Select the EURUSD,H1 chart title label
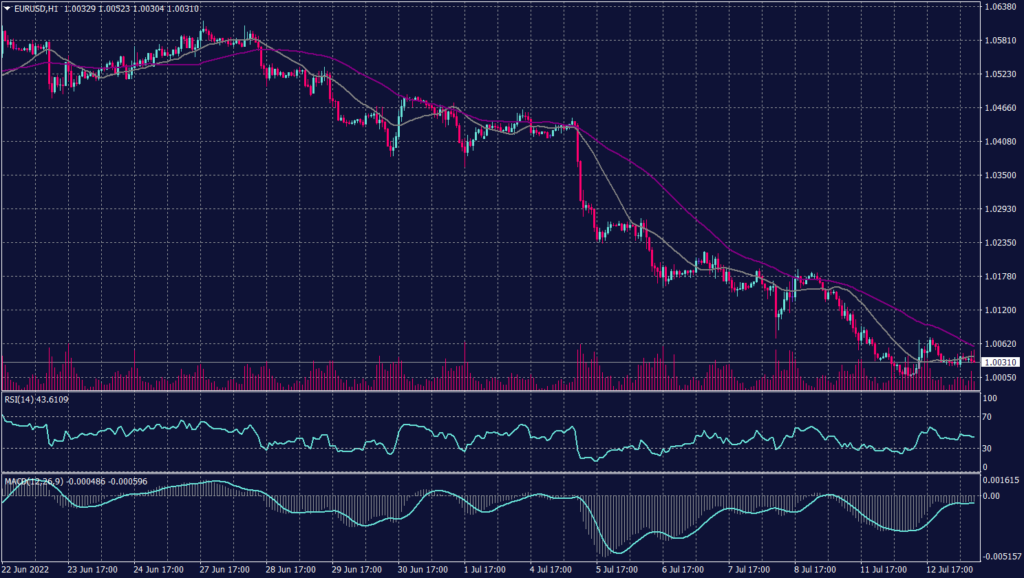 (35, 8)
